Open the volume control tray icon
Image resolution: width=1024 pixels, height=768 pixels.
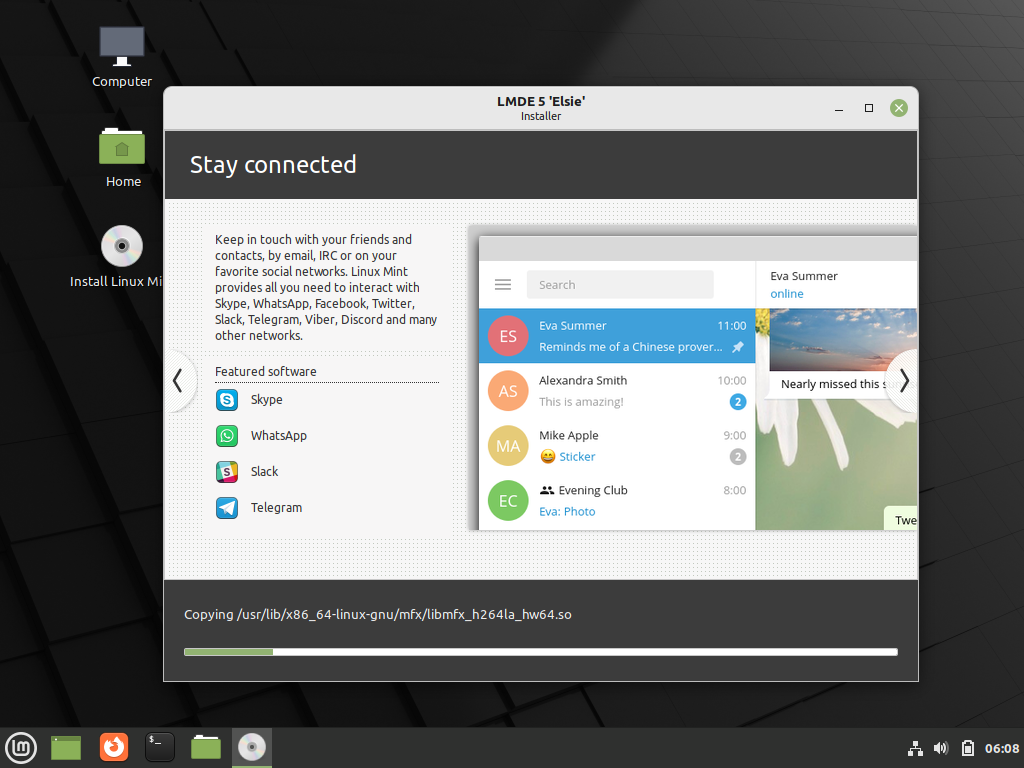941,748
